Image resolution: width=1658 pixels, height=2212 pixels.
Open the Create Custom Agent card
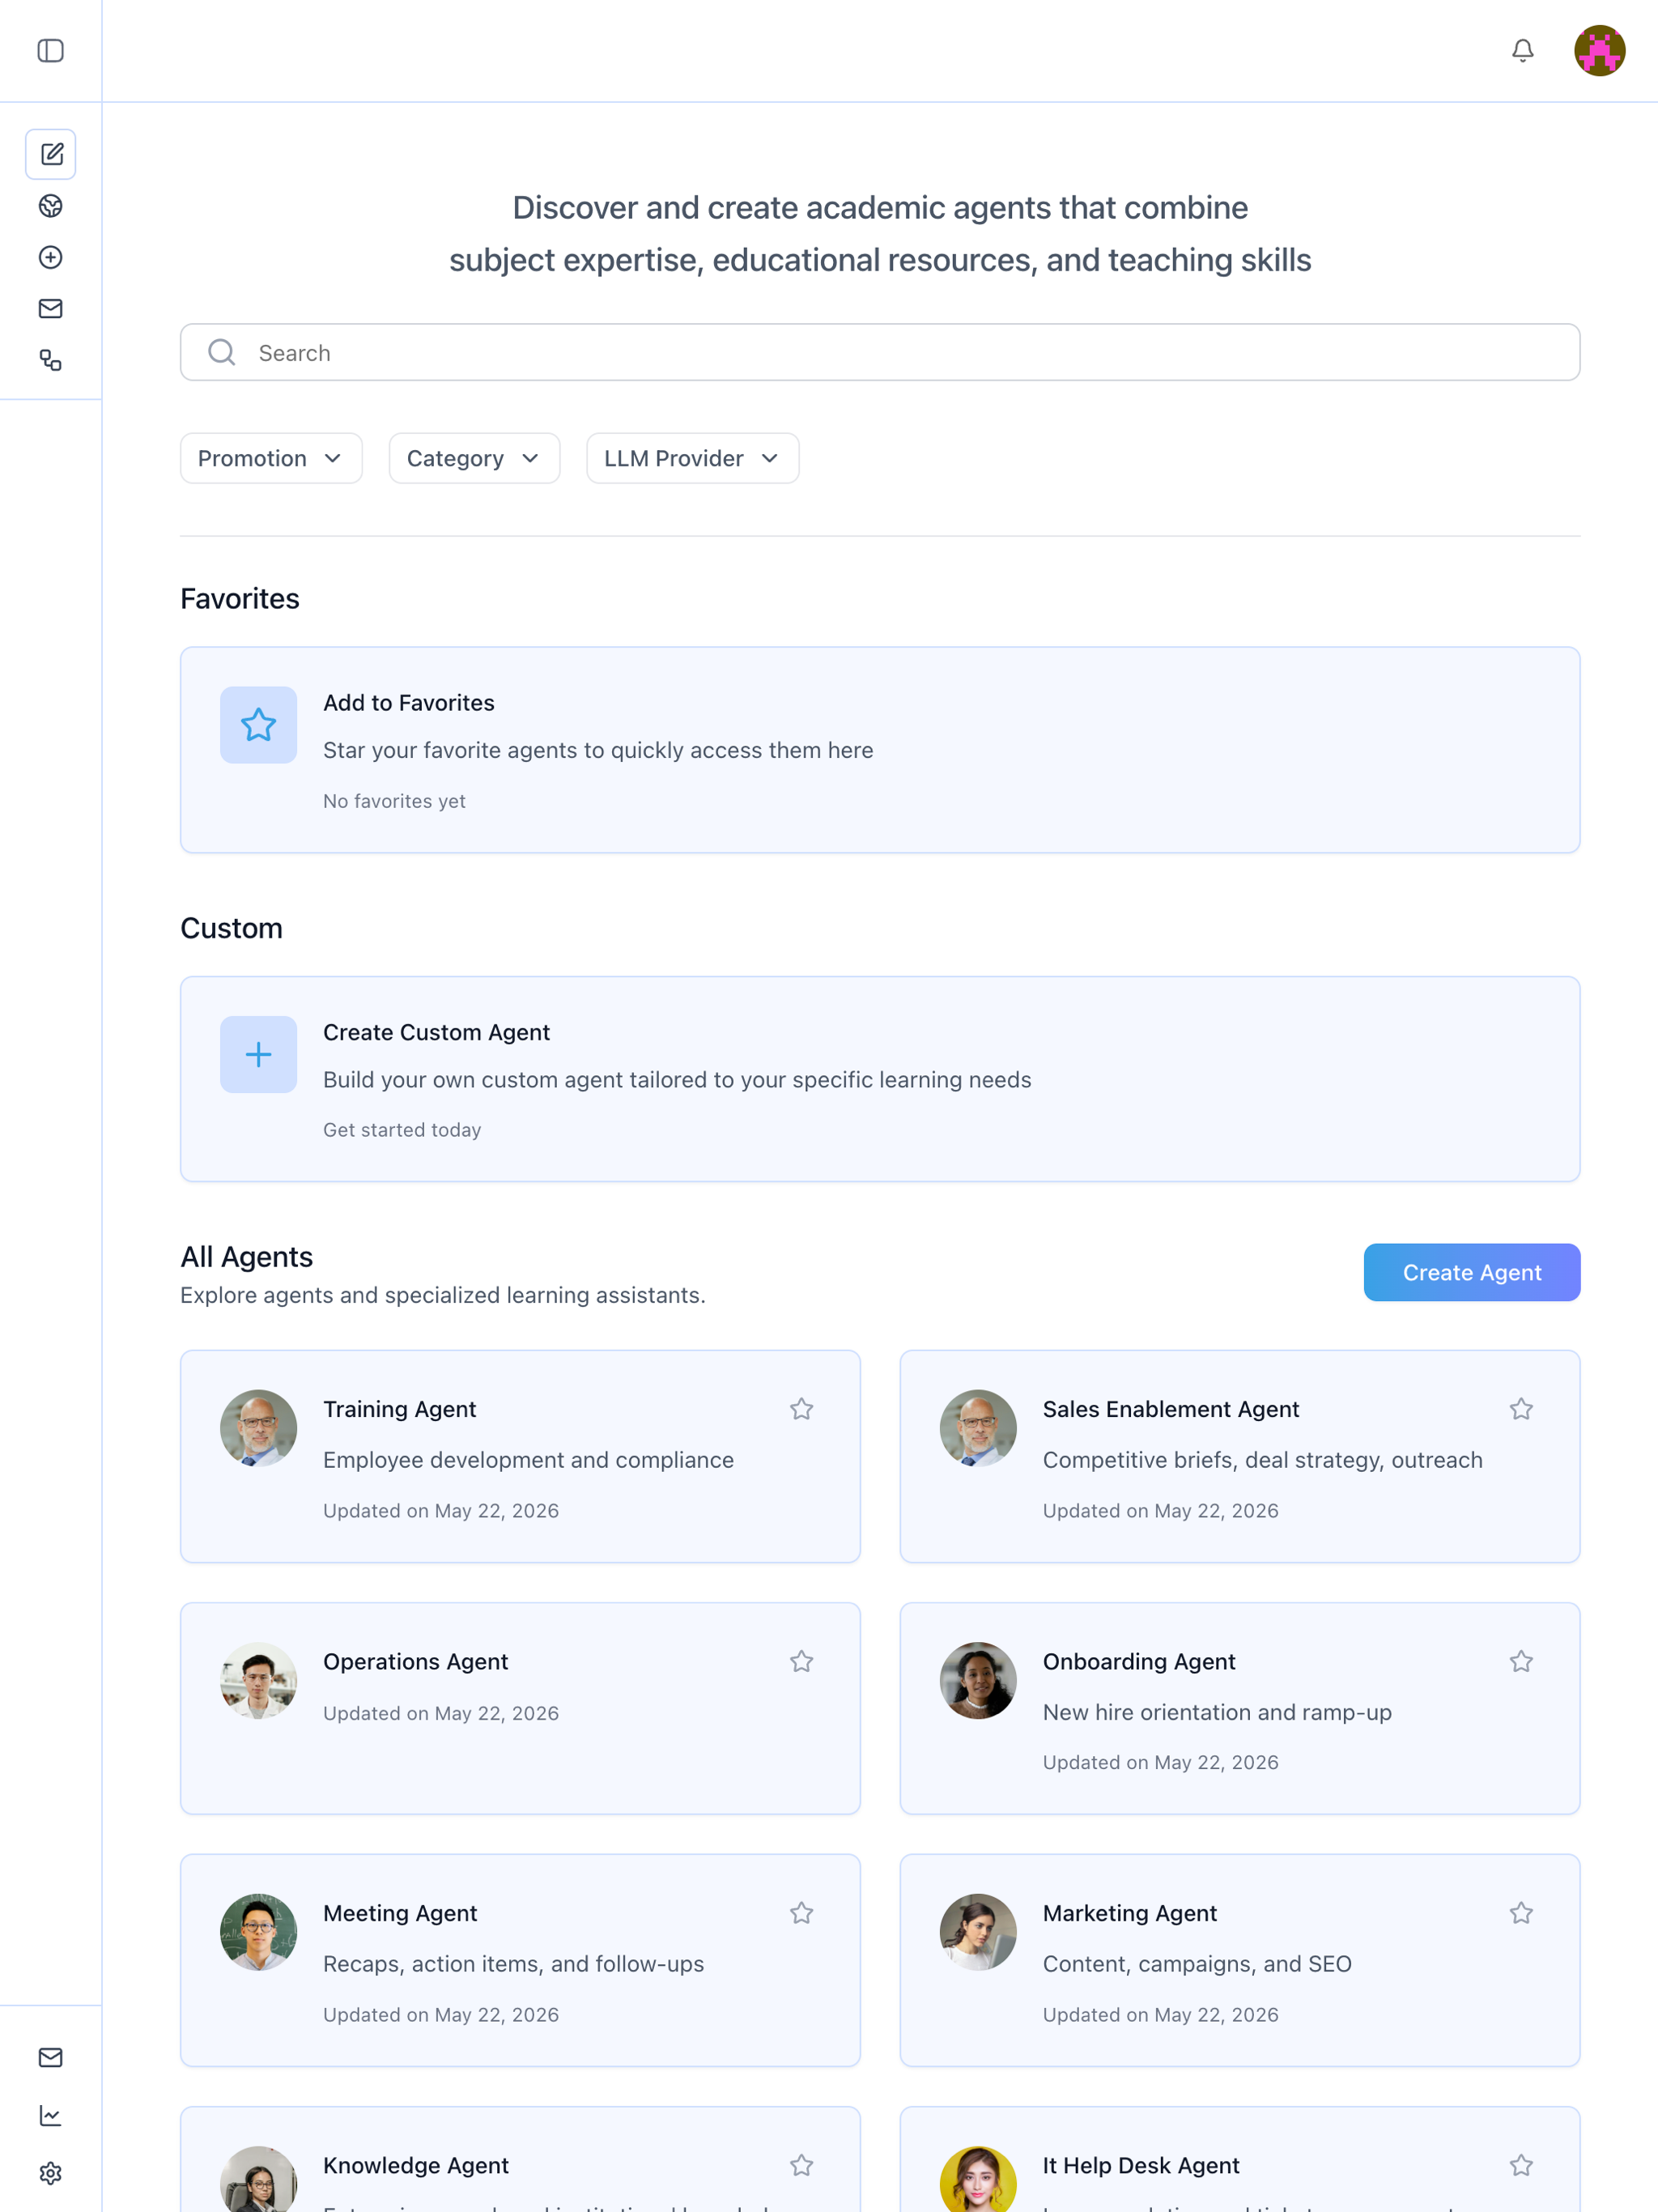click(880, 1079)
